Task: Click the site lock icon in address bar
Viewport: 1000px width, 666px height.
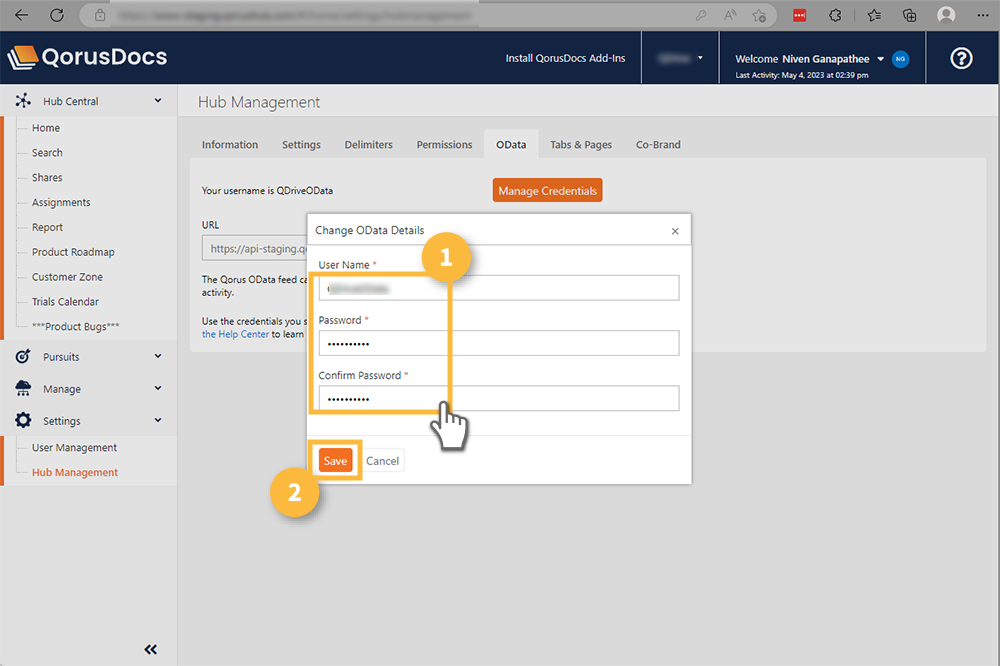Action: point(100,15)
